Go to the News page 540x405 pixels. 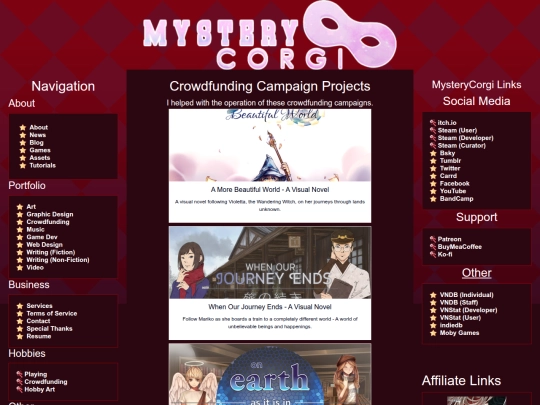point(38,135)
